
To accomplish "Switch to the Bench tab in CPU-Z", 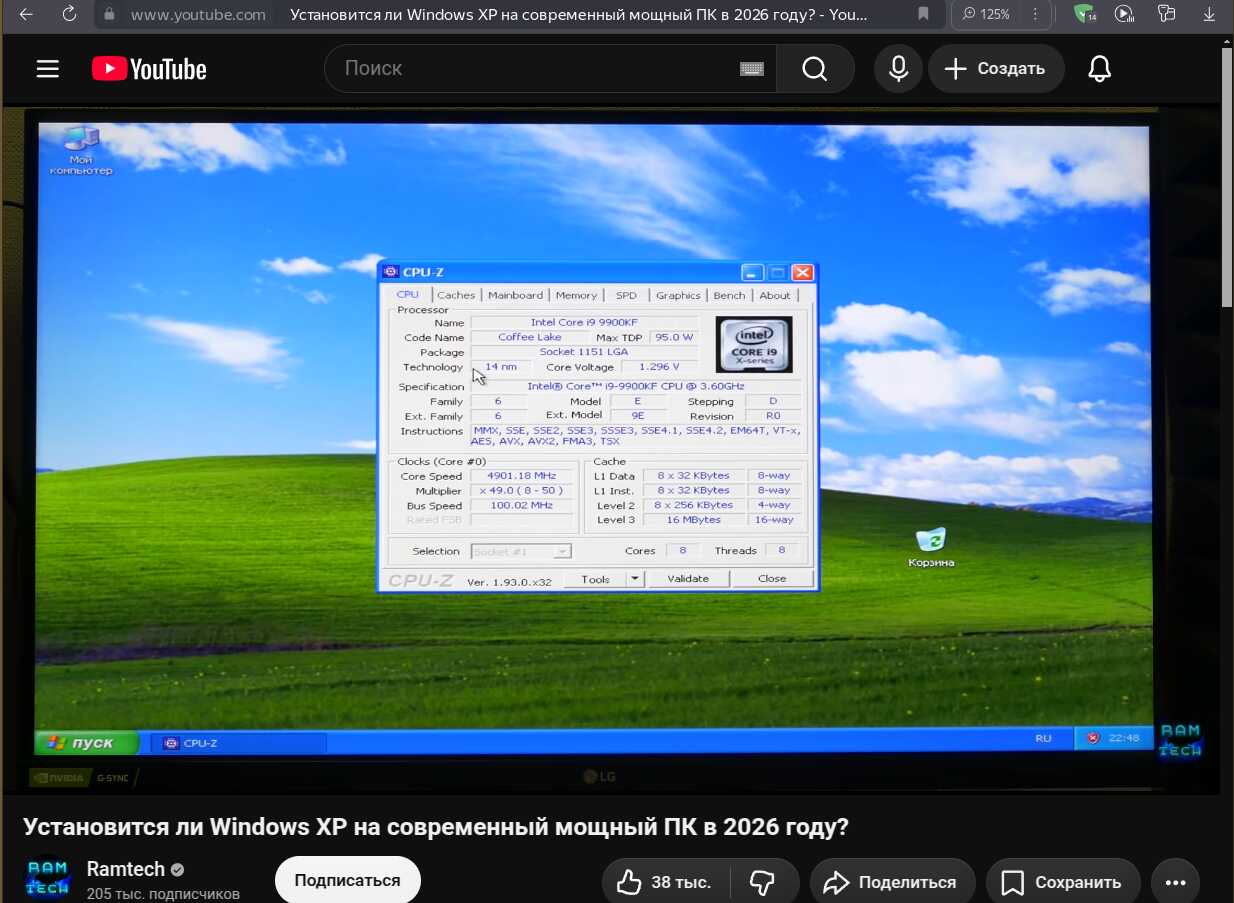I will [x=729, y=295].
